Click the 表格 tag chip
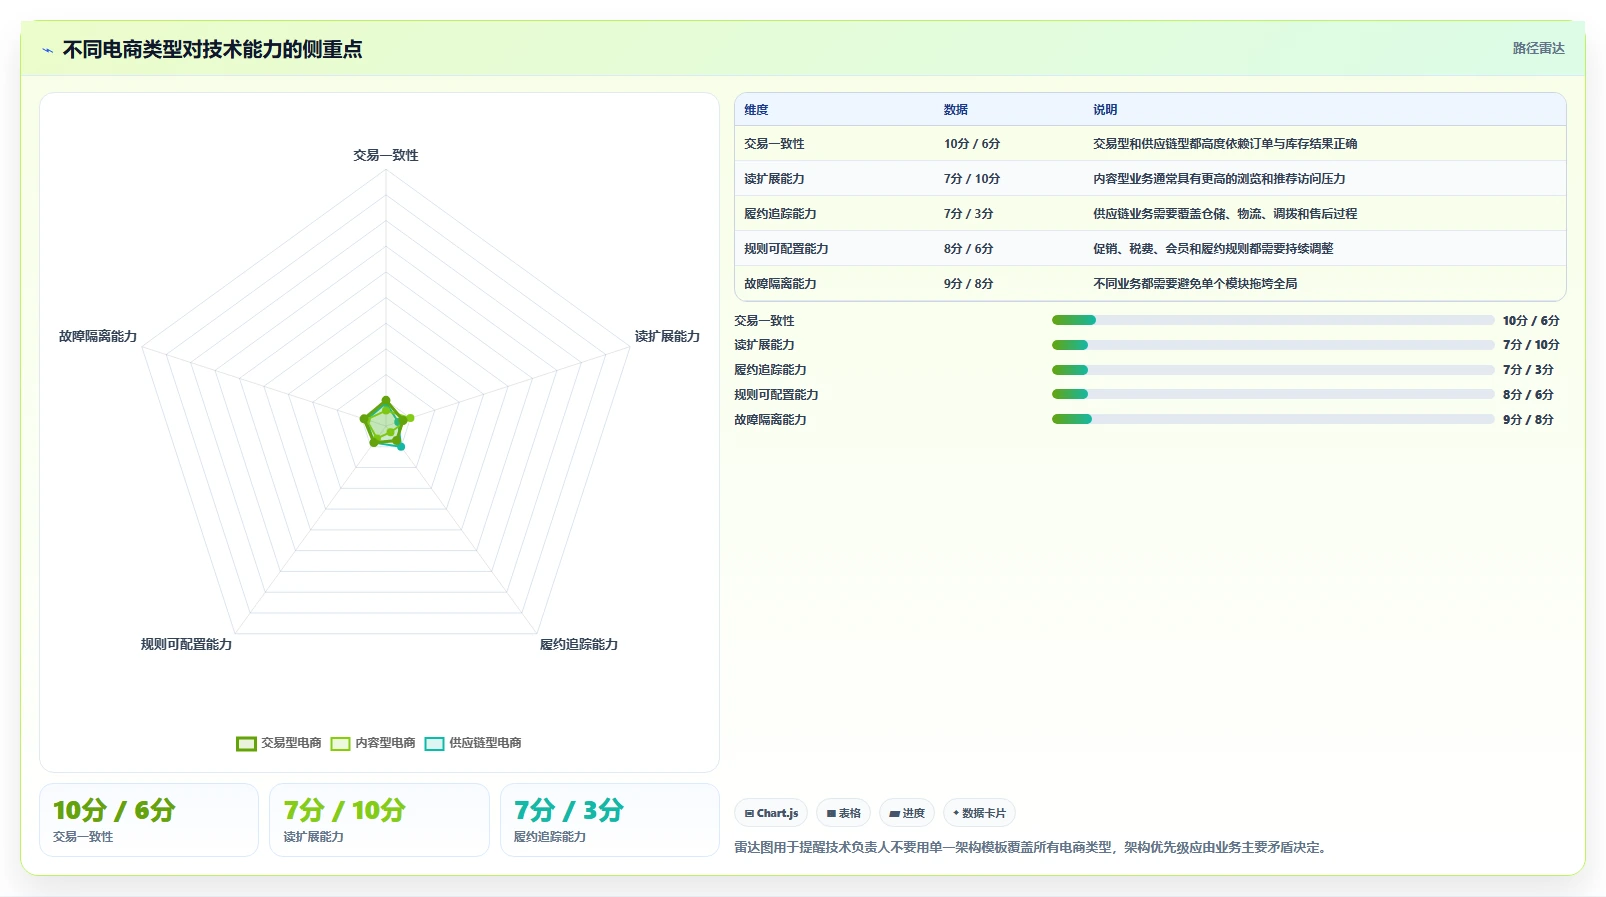This screenshot has width=1606, height=897. 844,813
